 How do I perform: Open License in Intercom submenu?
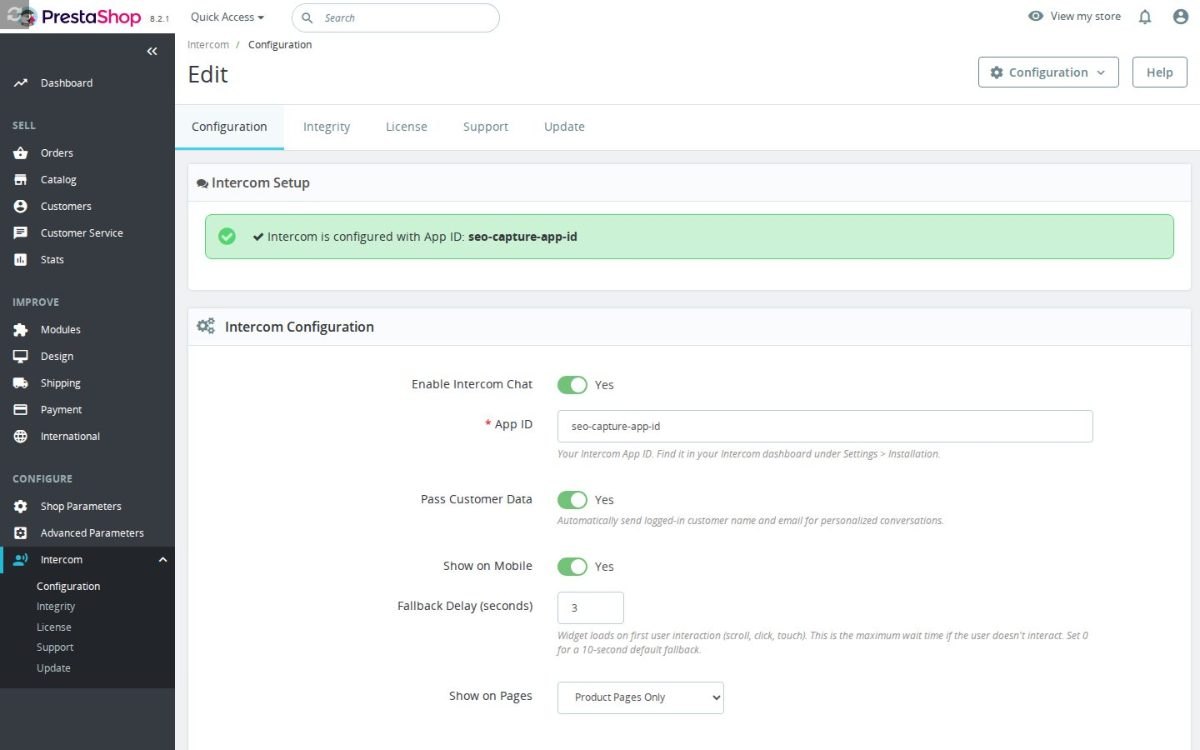click(x=54, y=627)
